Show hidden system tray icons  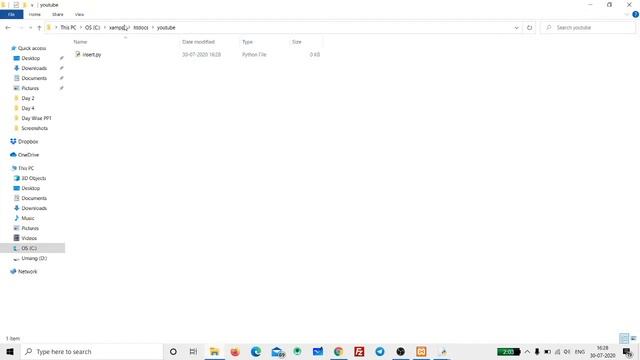coord(527,351)
